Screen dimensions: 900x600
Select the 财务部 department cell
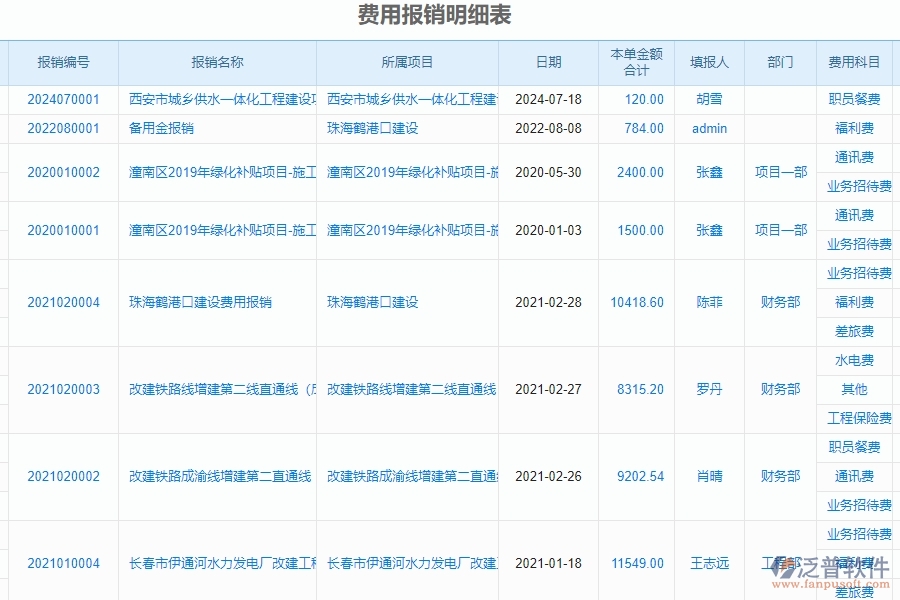point(779,301)
